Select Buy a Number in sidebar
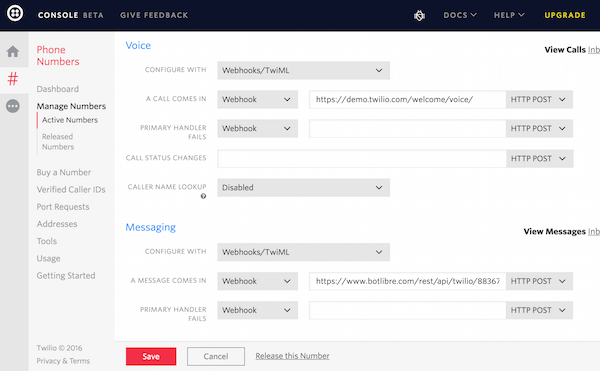The width and height of the screenshot is (600, 371). 64,172
